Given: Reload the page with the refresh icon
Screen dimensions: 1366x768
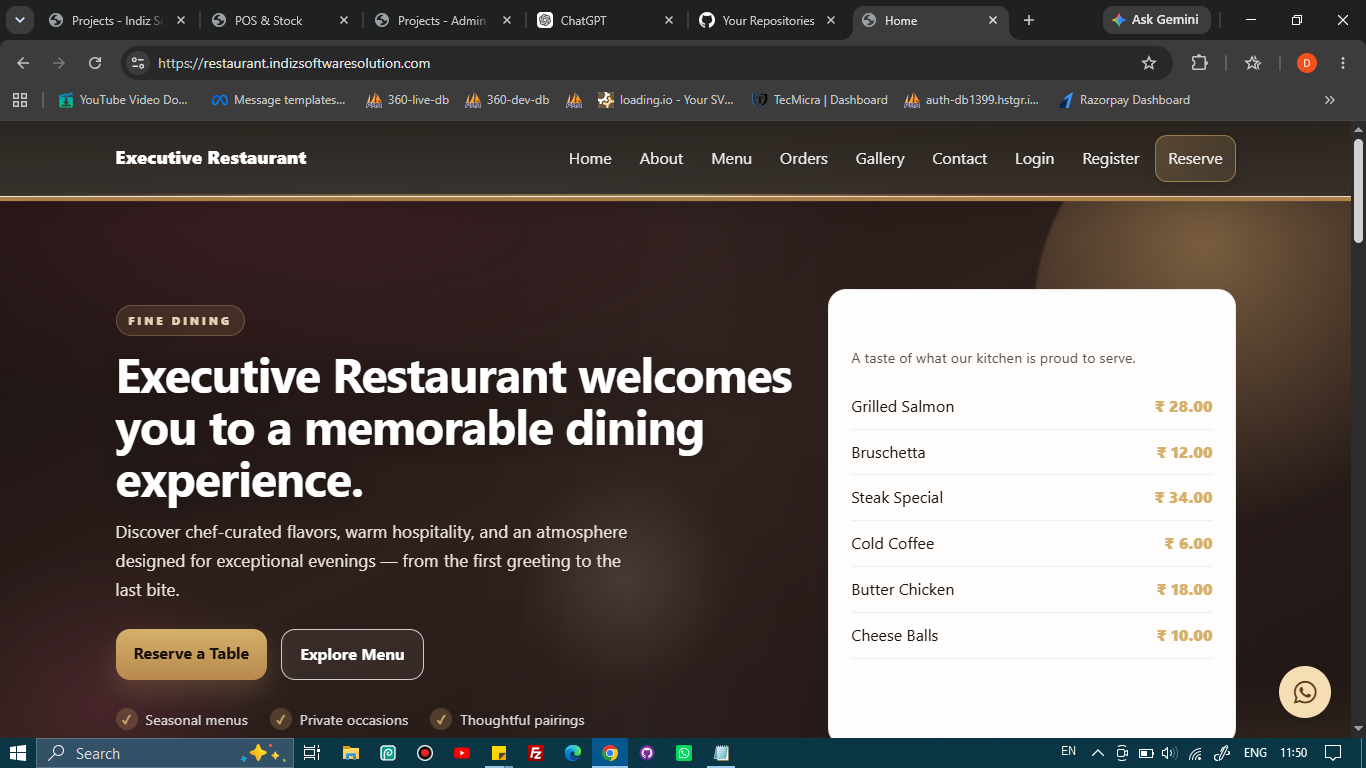Looking at the screenshot, I should coord(95,63).
